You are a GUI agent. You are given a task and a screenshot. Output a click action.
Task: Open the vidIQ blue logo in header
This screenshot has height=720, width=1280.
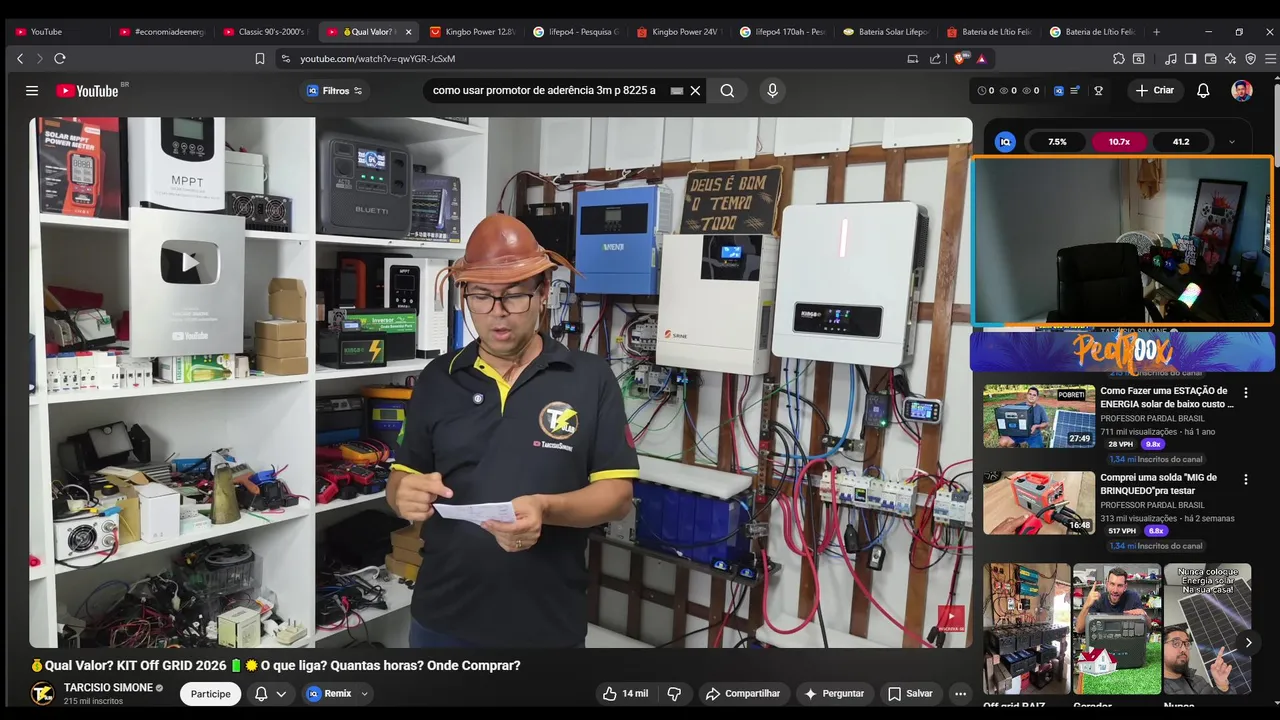[1058, 90]
